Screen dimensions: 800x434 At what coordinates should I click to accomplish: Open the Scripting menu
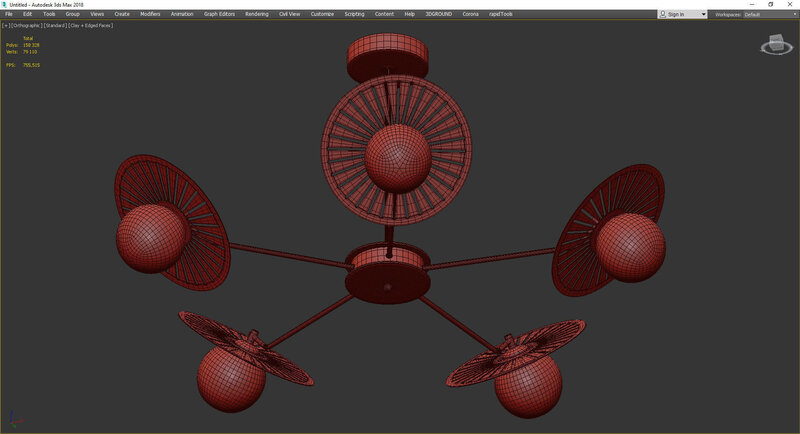tap(354, 15)
